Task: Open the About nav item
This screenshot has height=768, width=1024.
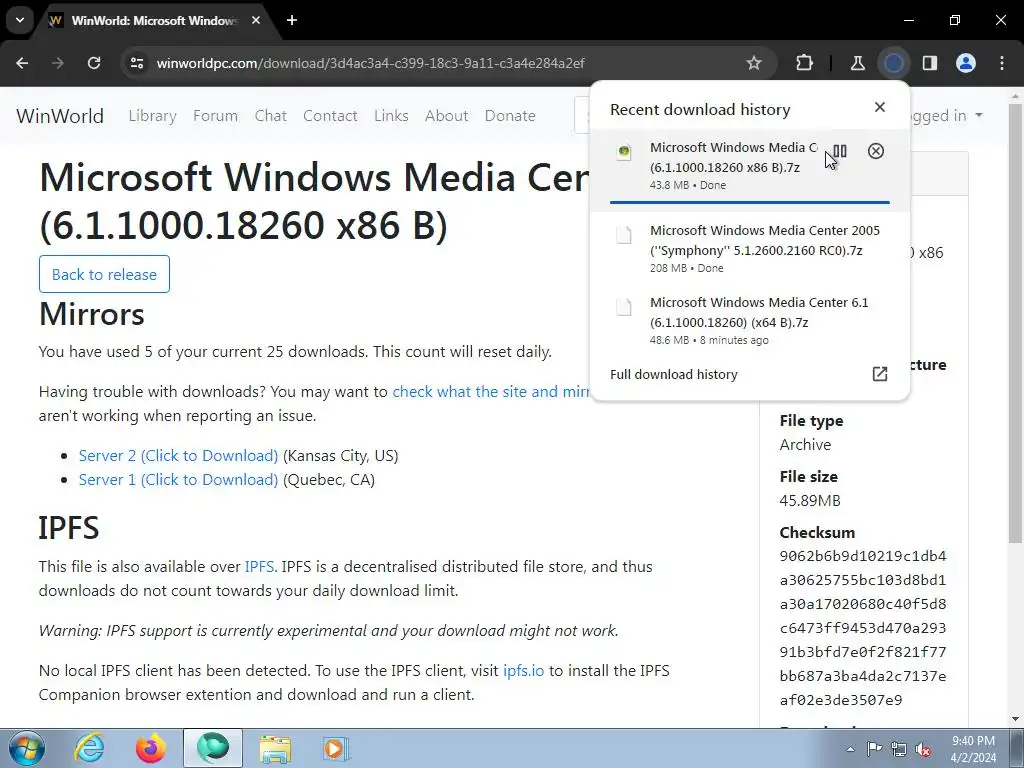Action: click(x=447, y=116)
